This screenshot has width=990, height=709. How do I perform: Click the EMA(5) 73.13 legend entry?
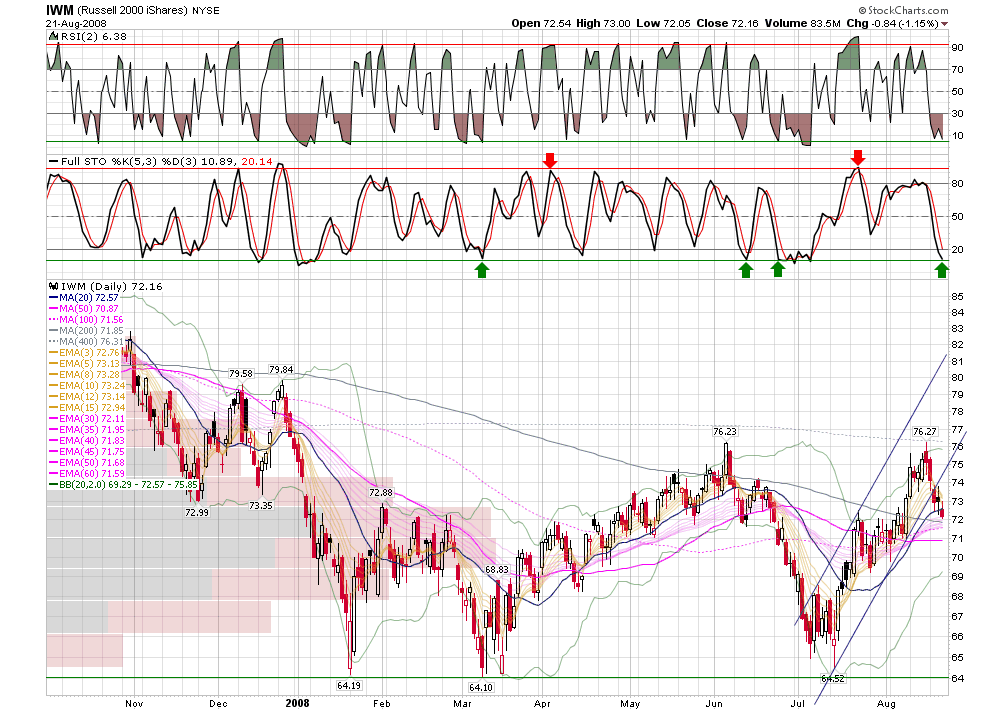click(x=85, y=364)
